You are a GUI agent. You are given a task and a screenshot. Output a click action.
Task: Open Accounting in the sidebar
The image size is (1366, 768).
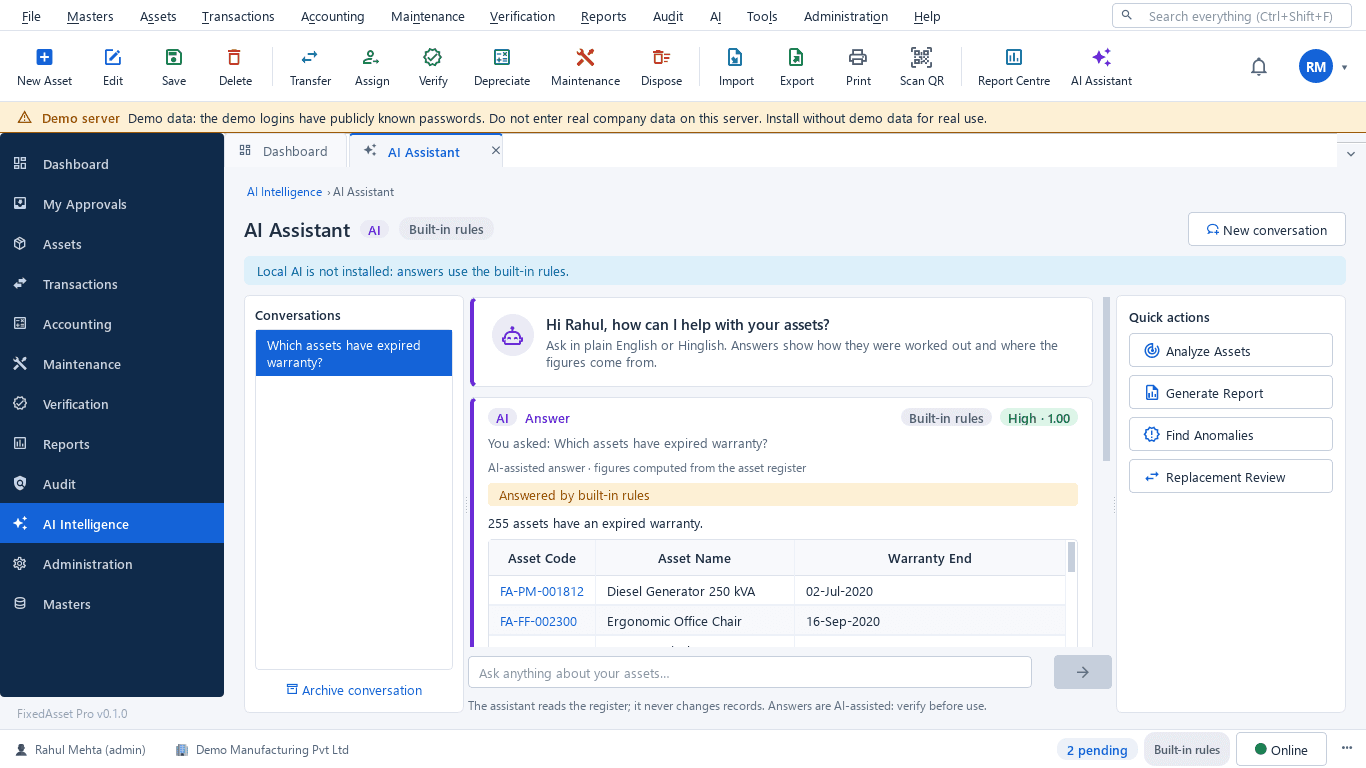[112, 324]
